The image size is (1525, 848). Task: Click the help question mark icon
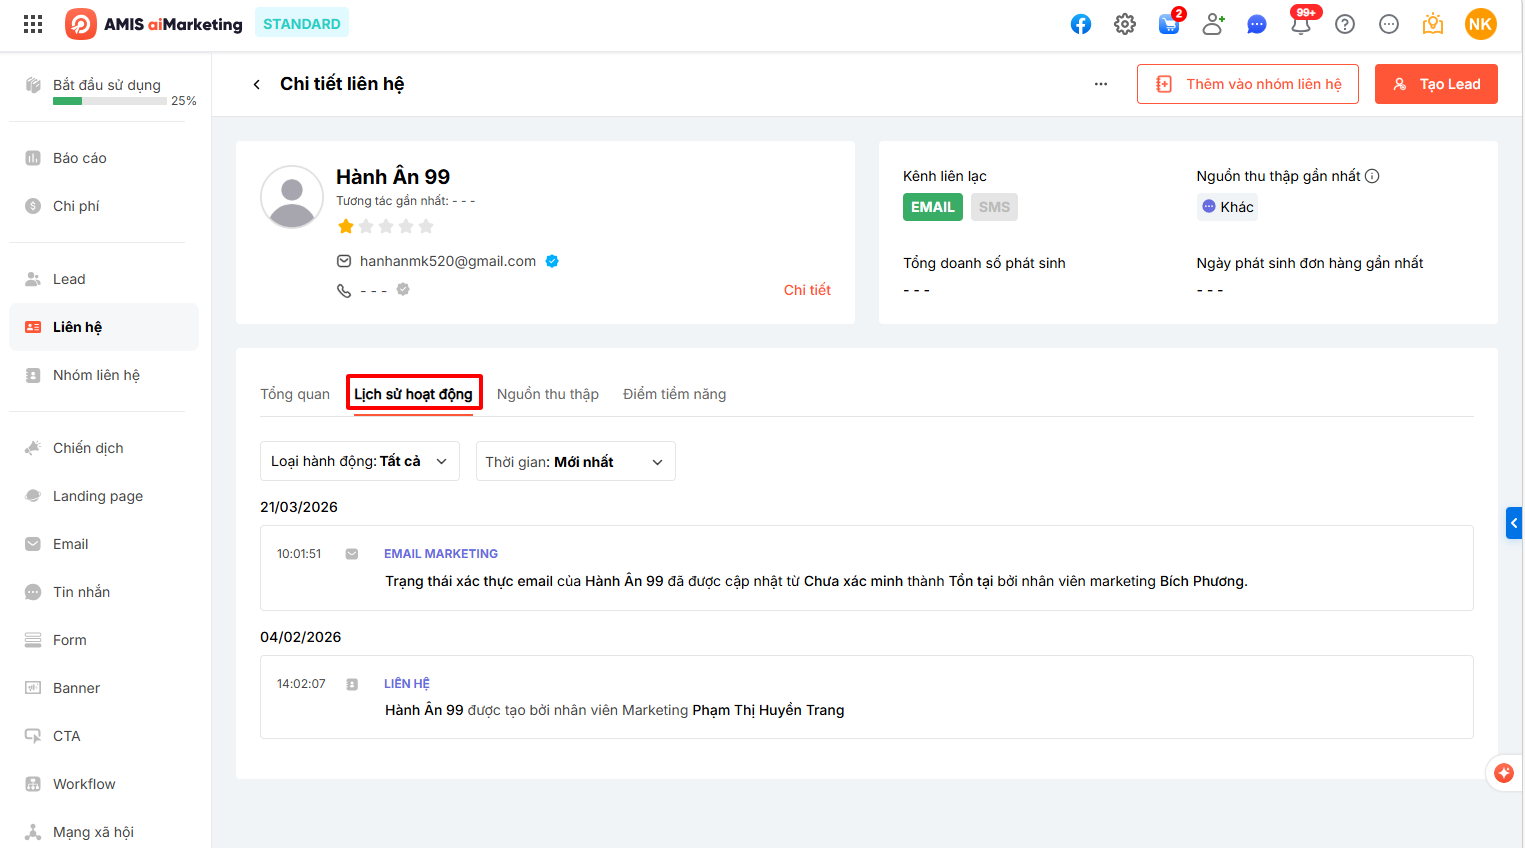(1345, 24)
